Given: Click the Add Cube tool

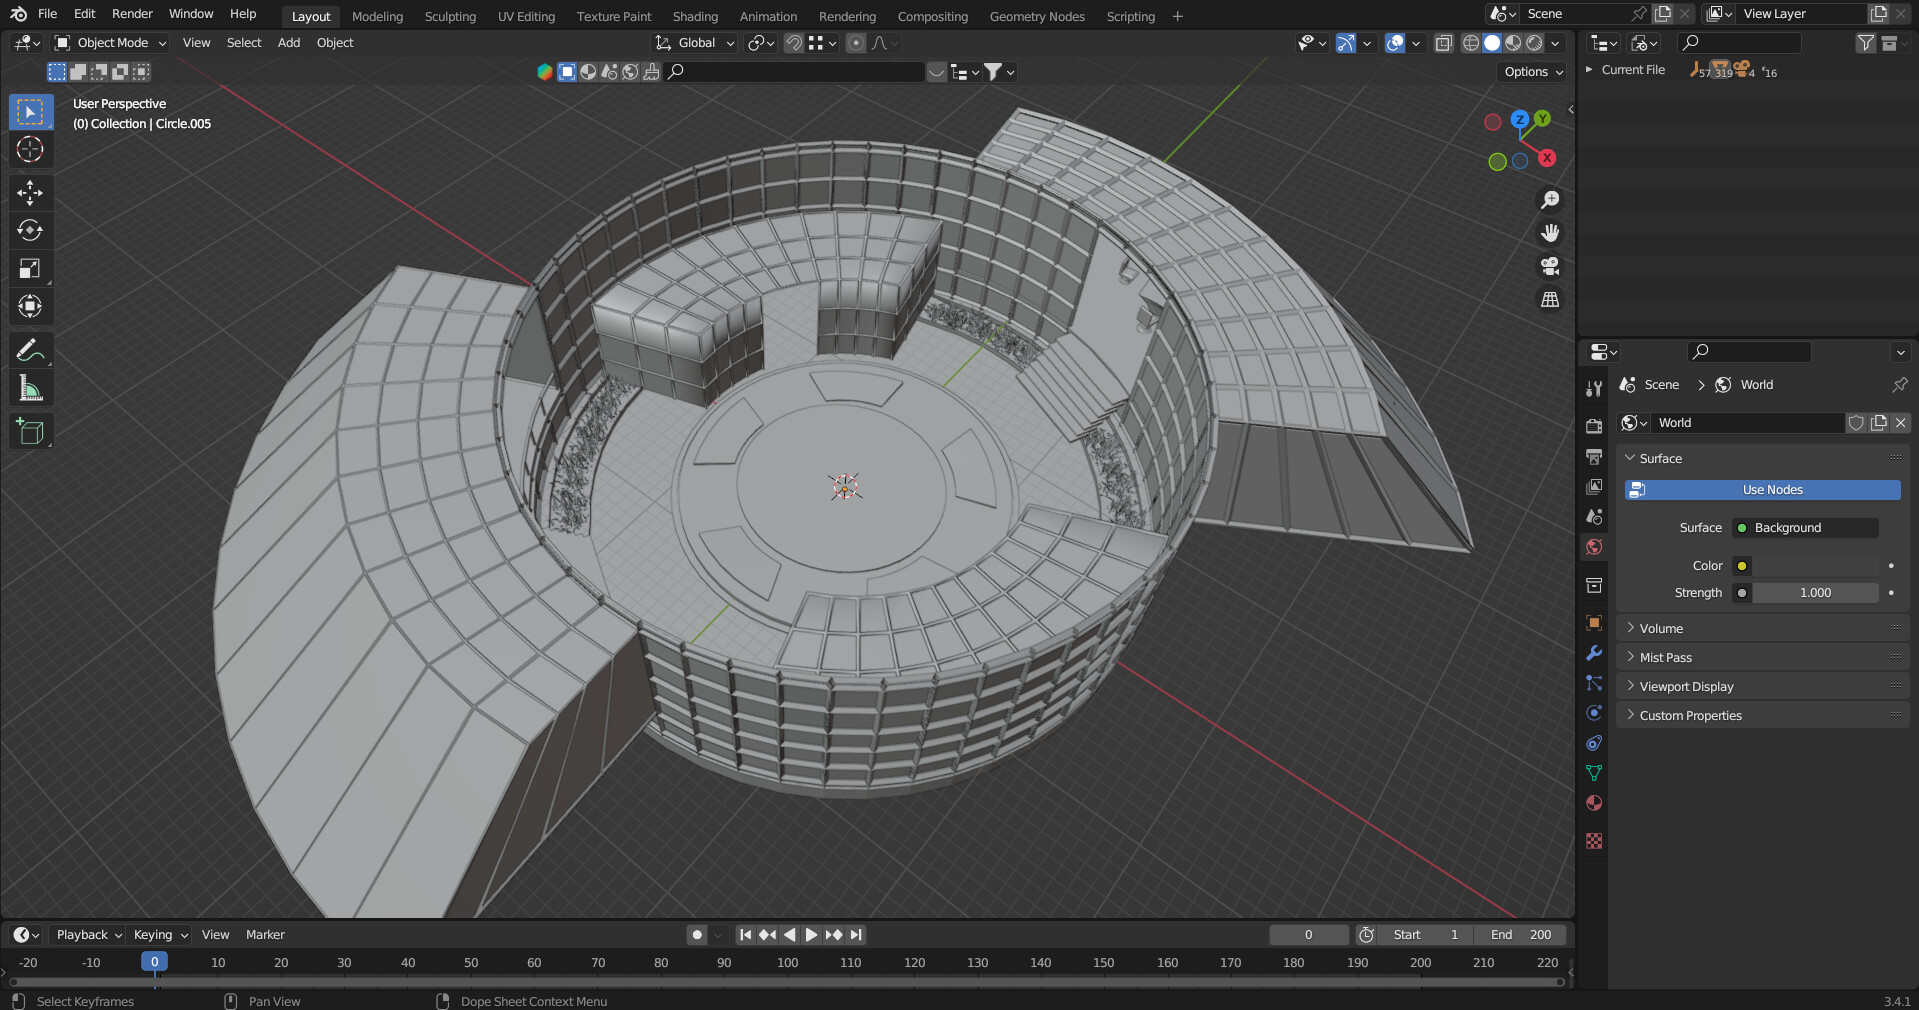Looking at the screenshot, I should 30,432.
